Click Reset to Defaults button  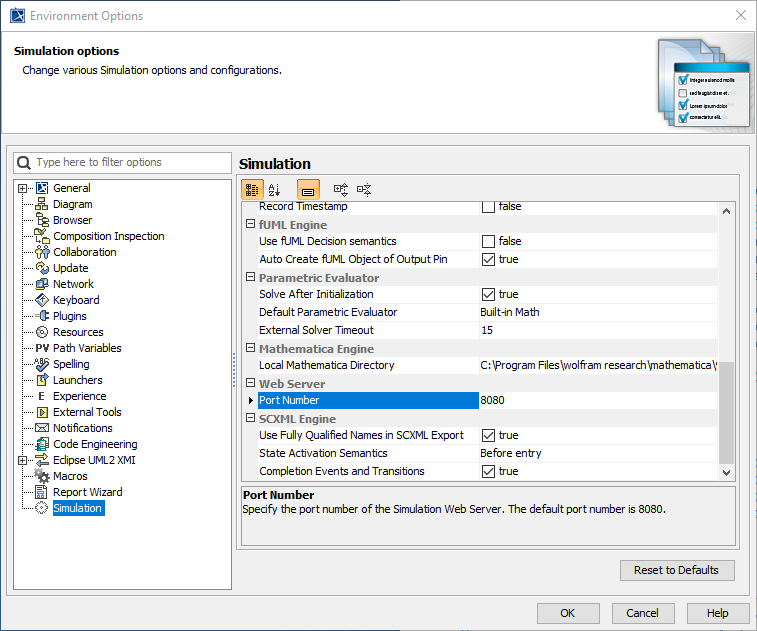pyautogui.click(x=677, y=570)
